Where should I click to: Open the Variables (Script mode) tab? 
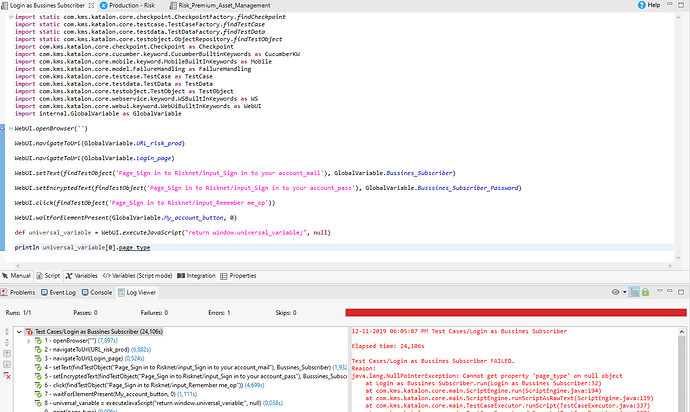pos(137,276)
